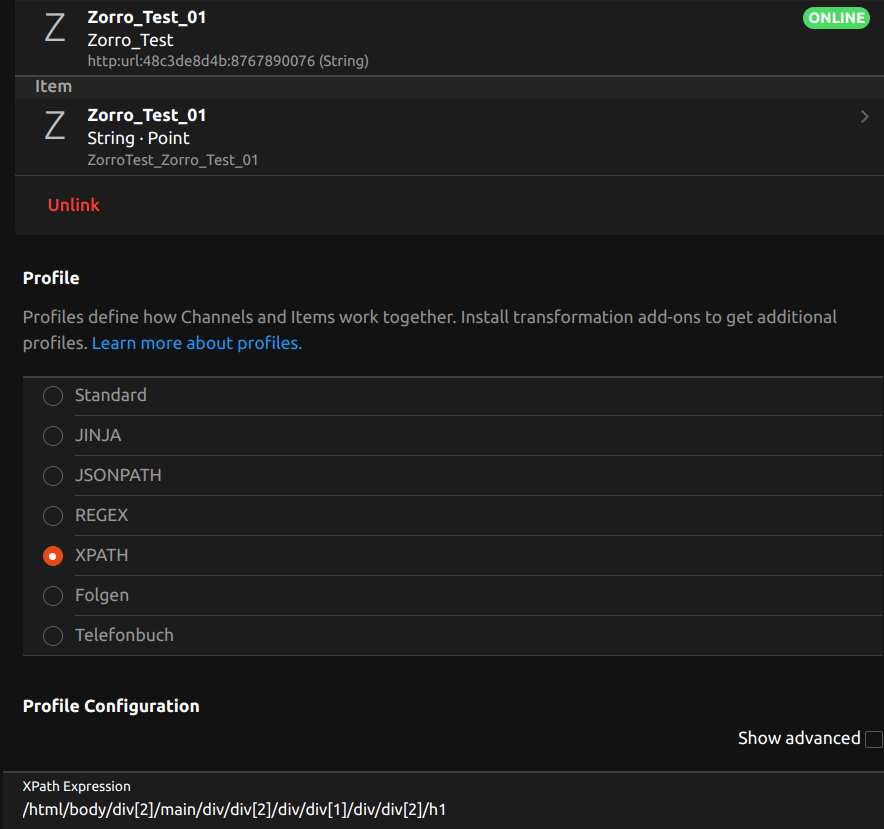This screenshot has width=884, height=829.
Task: Click the red Unlink button
Action: coord(73,205)
